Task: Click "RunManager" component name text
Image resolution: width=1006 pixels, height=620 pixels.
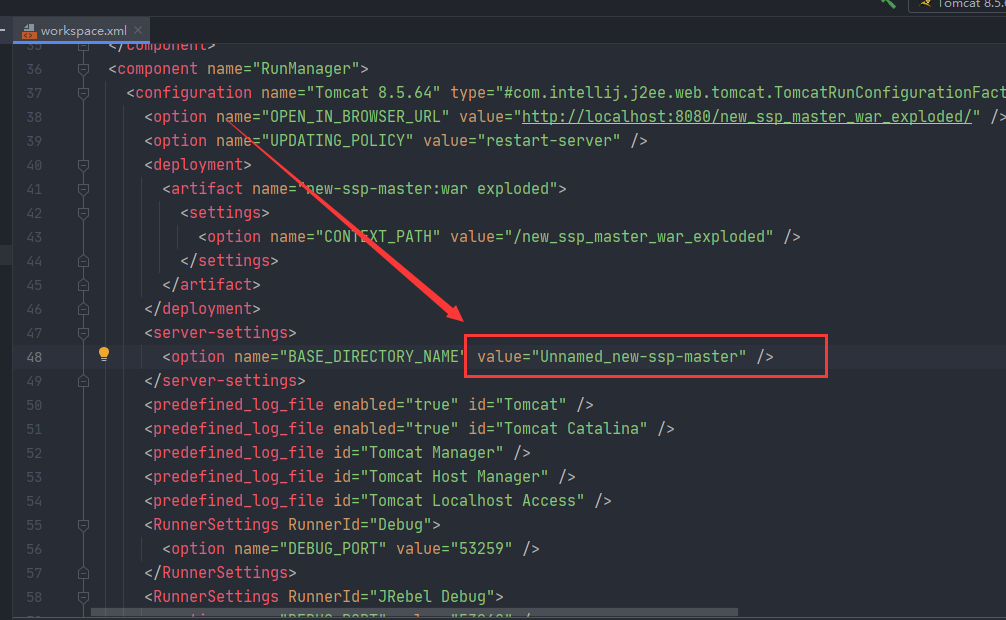Action: [x=306, y=69]
